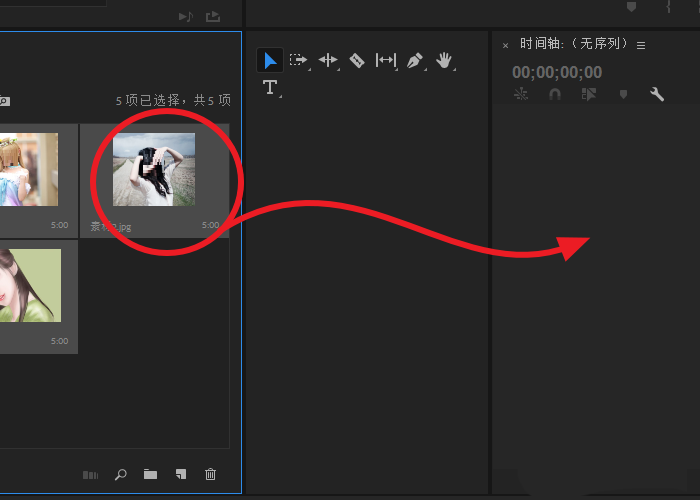Open the timeline panel hamburger menu
700x500 pixels.
(641, 45)
